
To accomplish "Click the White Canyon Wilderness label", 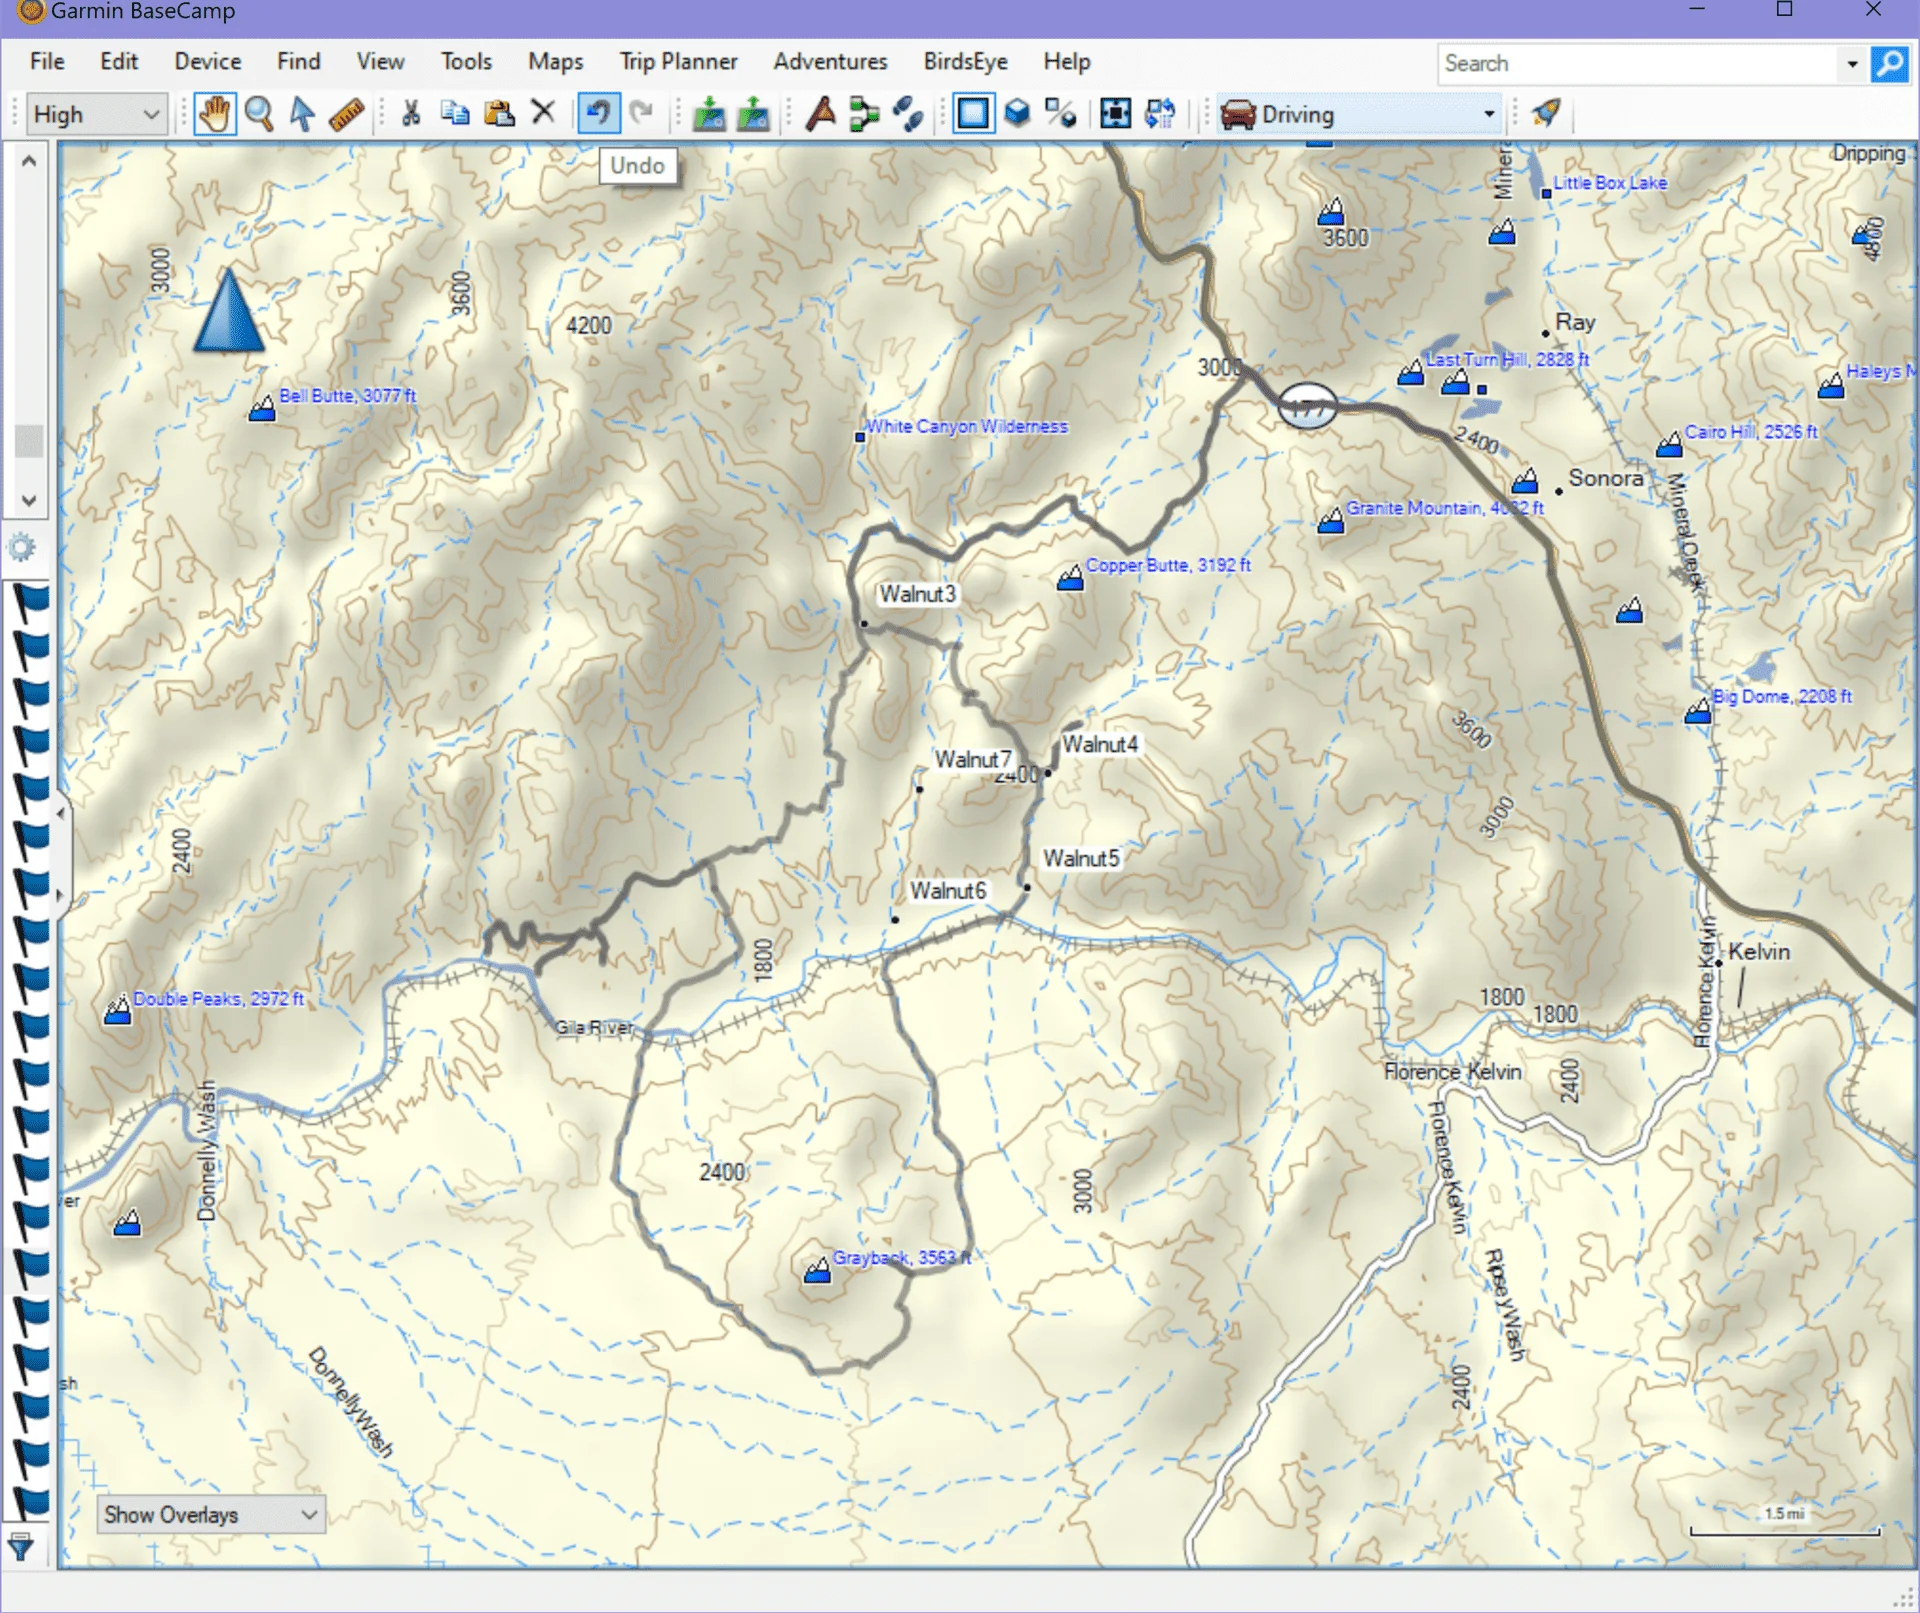I will 966,426.
